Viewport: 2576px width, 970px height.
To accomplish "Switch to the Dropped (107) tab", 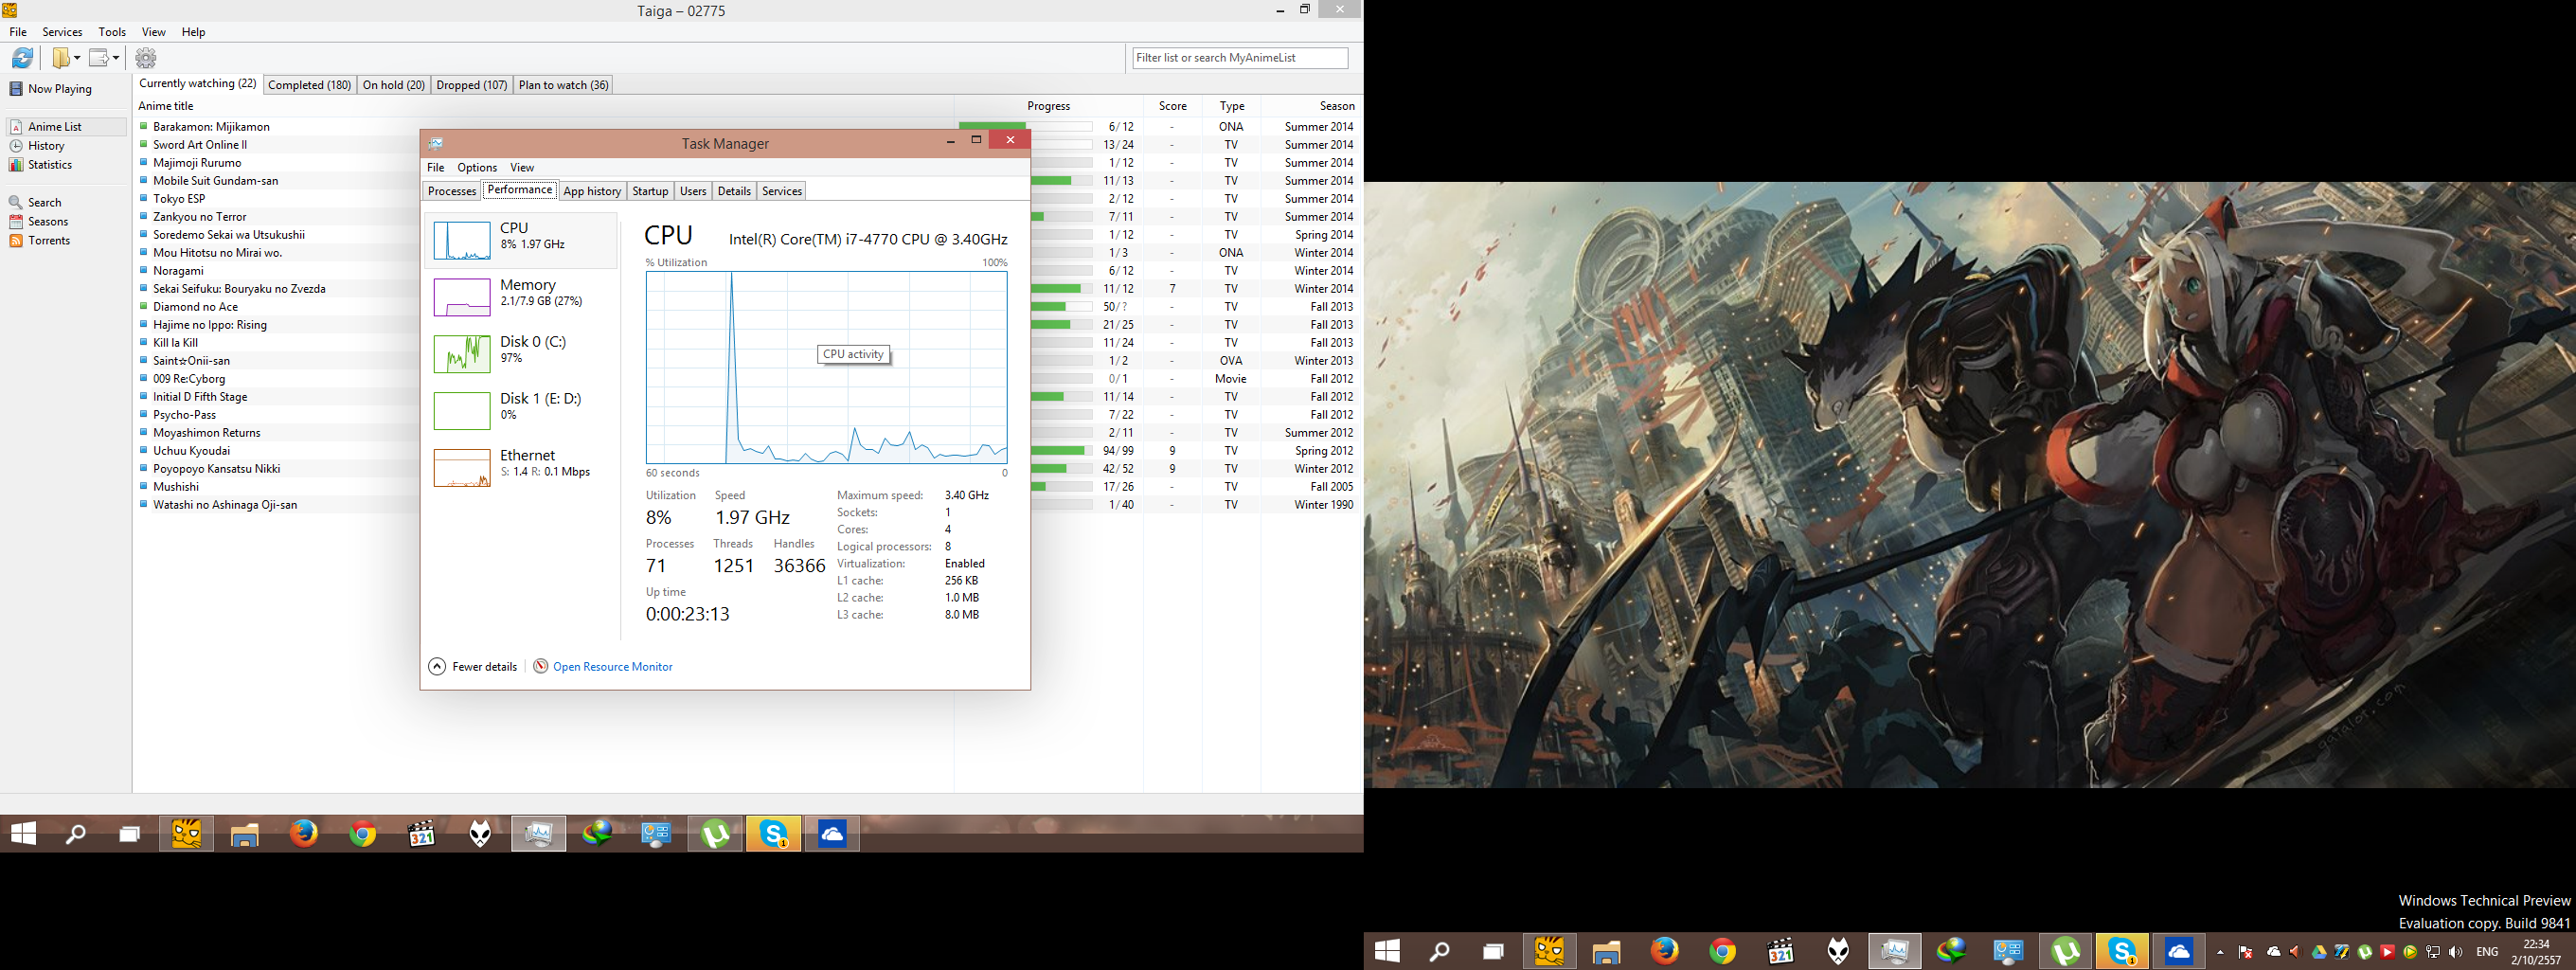I will (x=472, y=85).
